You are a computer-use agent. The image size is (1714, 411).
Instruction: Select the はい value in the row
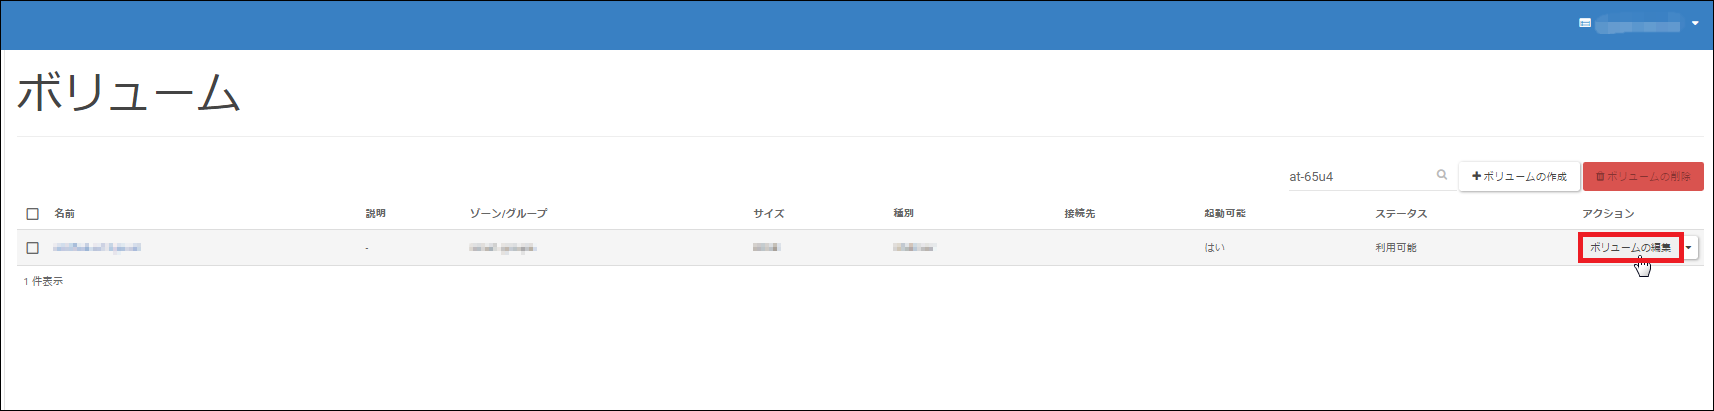(1215, 247)
